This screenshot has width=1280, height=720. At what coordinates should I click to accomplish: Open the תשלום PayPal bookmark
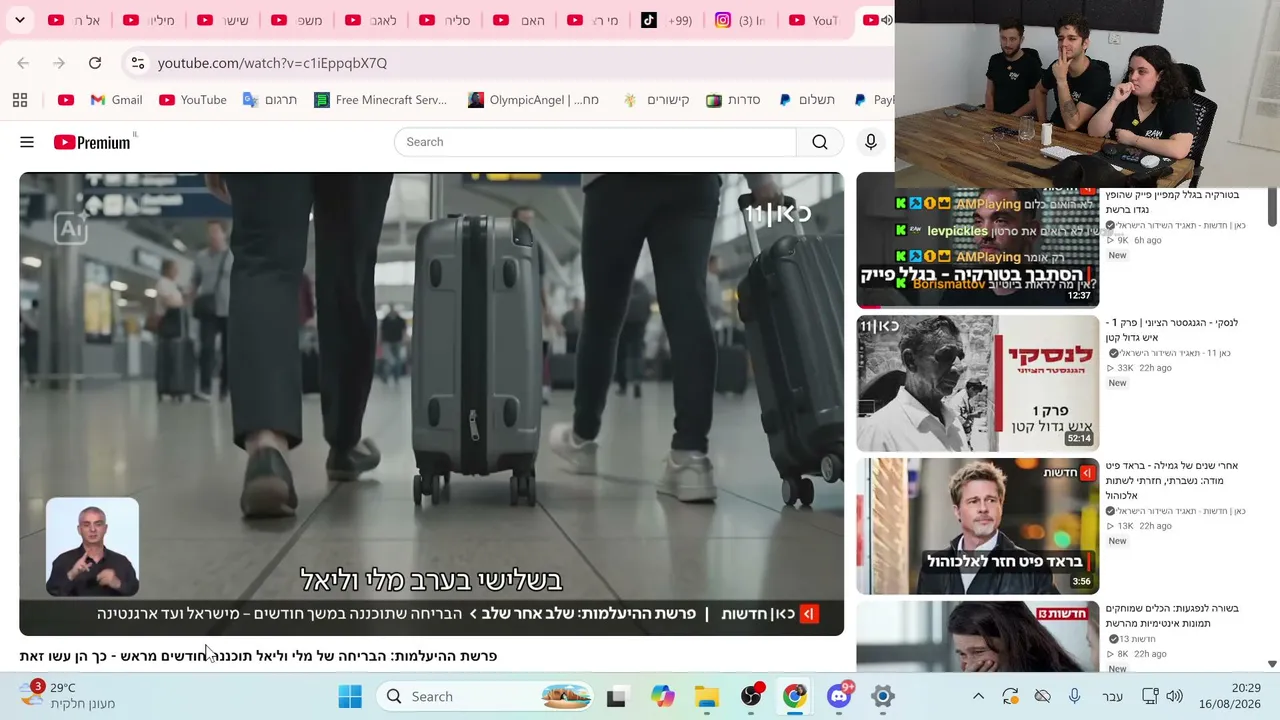(x=806, y=100)
